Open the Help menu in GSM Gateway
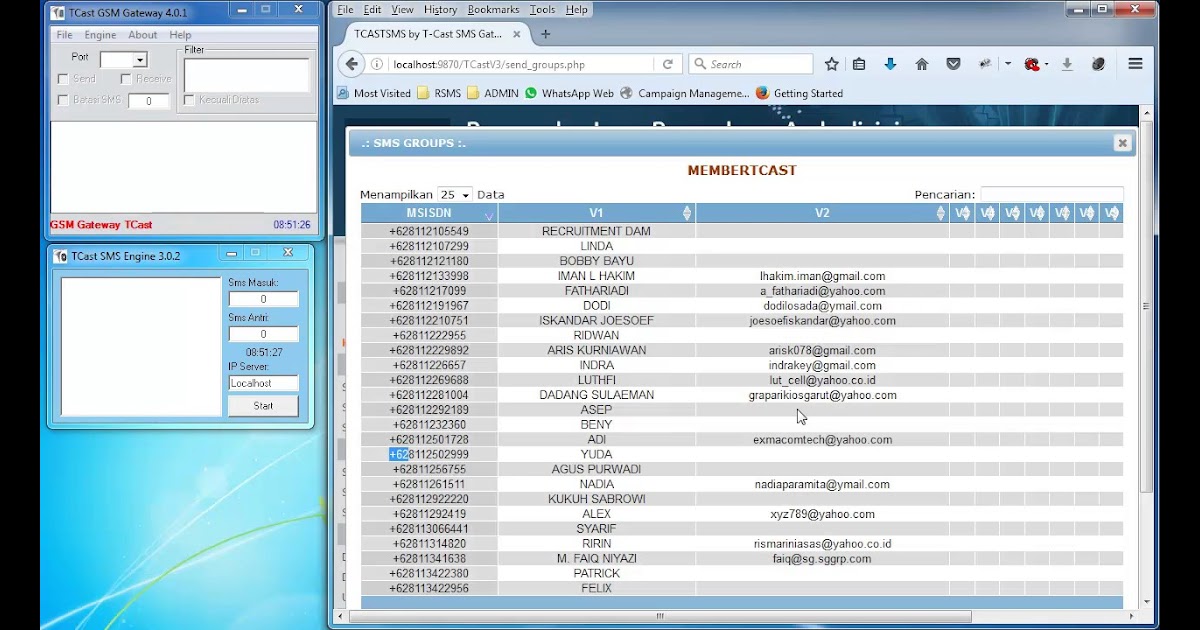 [x=180, y=35]
